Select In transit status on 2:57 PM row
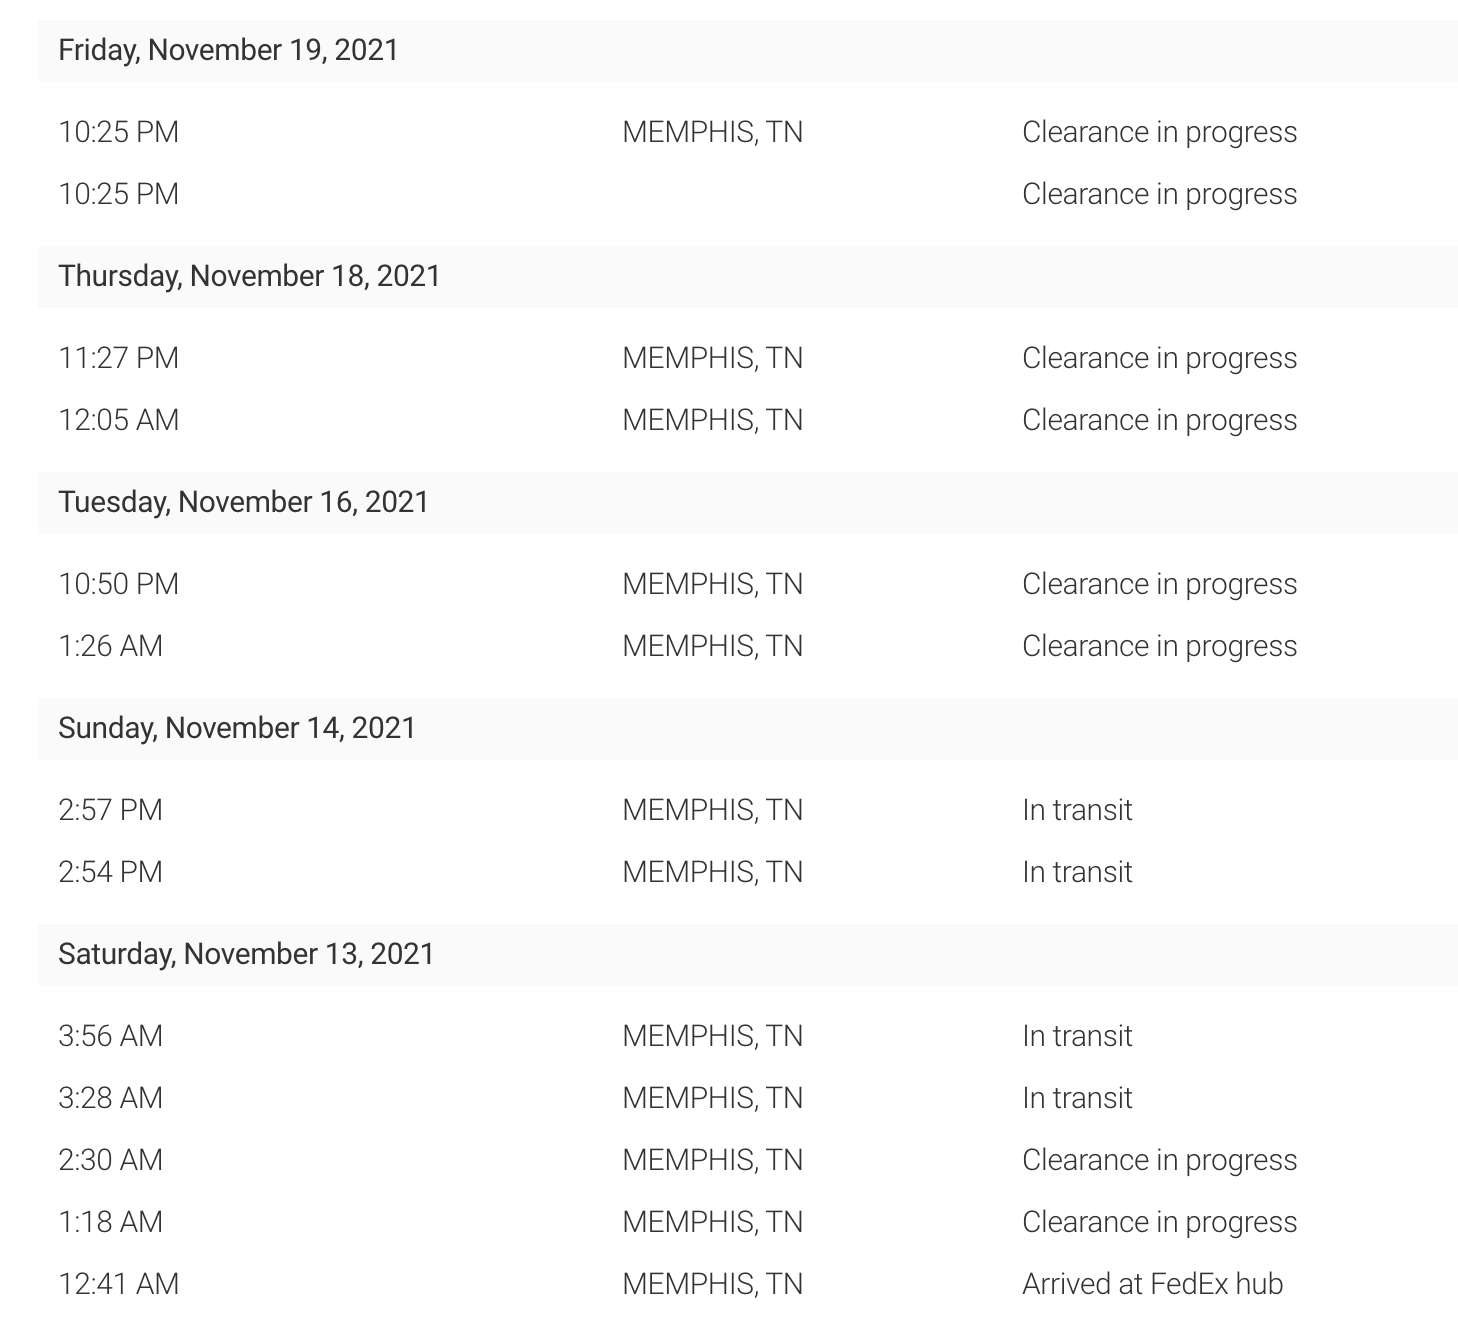The image size is (1458, 1328). 1077,810
